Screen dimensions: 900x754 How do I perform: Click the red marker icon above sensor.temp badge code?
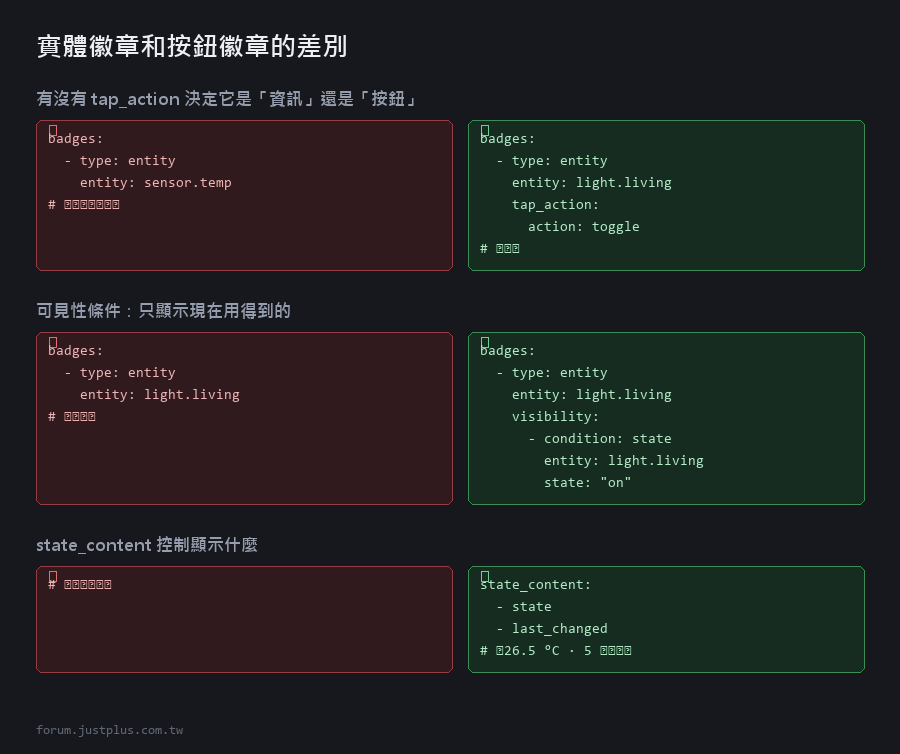click(53, 131)
